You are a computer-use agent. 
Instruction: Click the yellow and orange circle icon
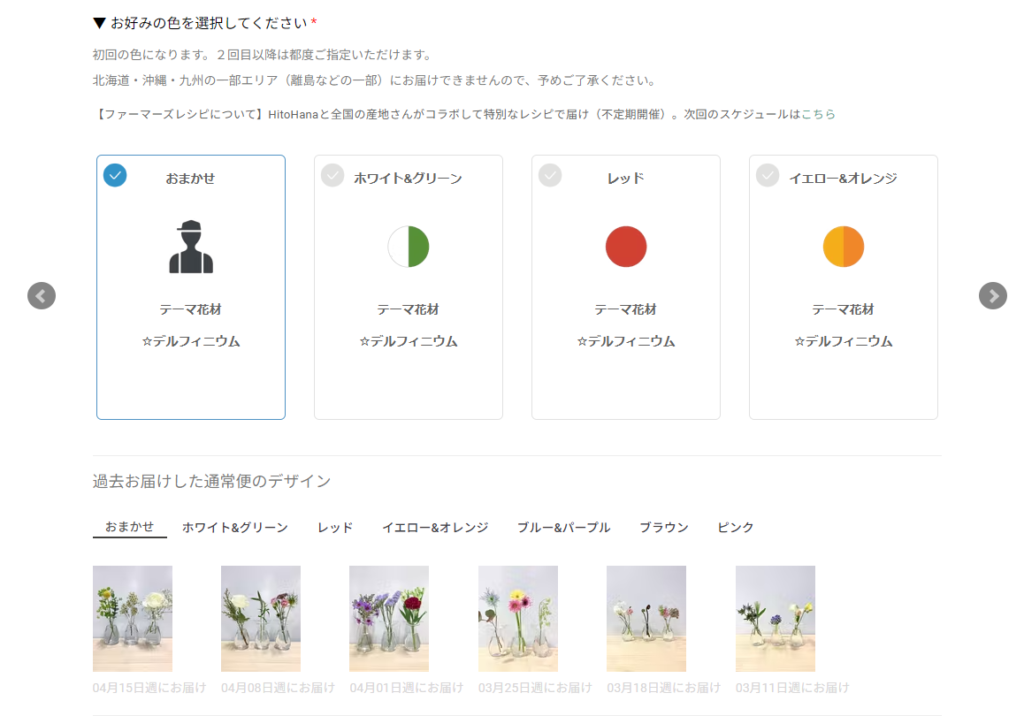point(843,246)
